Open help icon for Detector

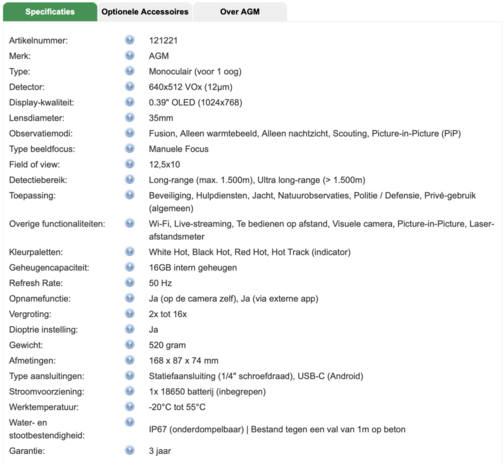[130, 86]
